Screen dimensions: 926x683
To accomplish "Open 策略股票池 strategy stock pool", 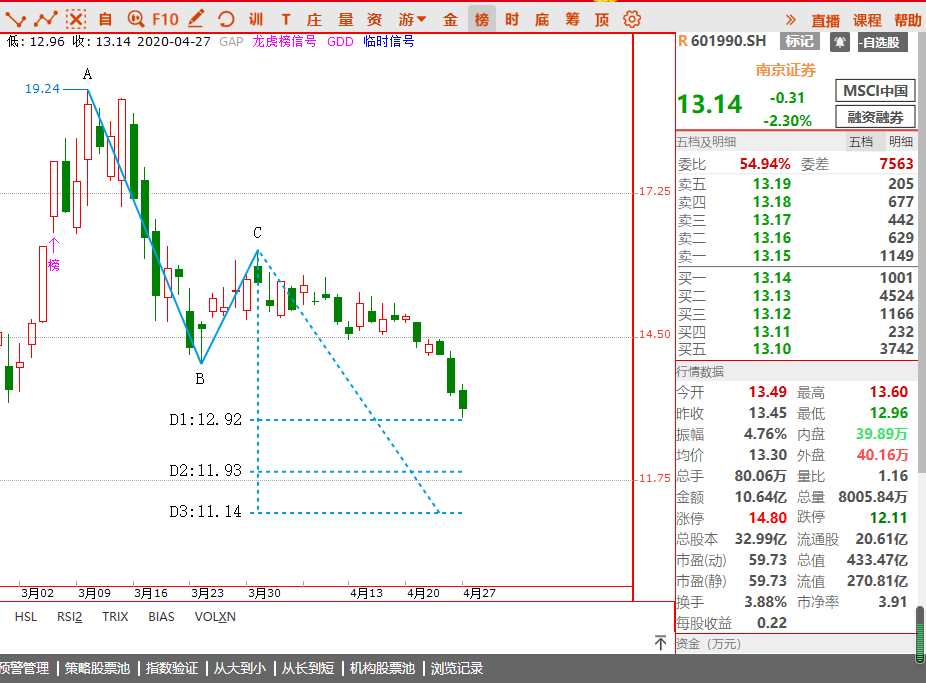I will [x=97, y=668].
